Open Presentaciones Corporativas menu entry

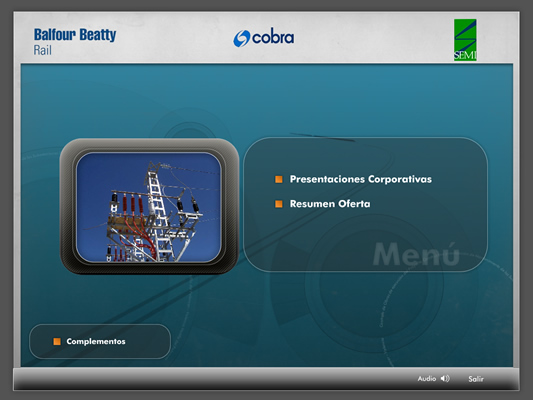[361, 179]
